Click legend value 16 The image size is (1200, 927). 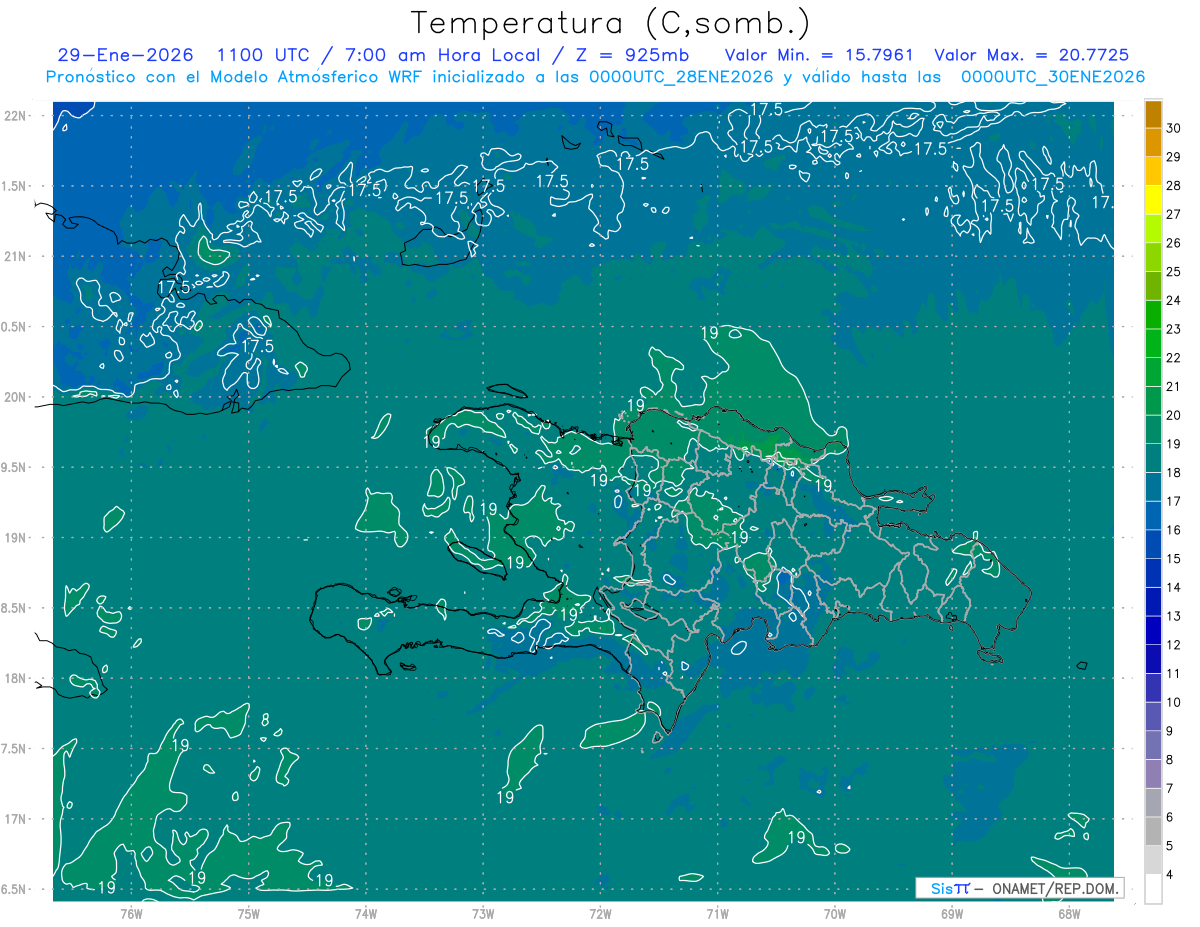click(x=1173, y=530)
